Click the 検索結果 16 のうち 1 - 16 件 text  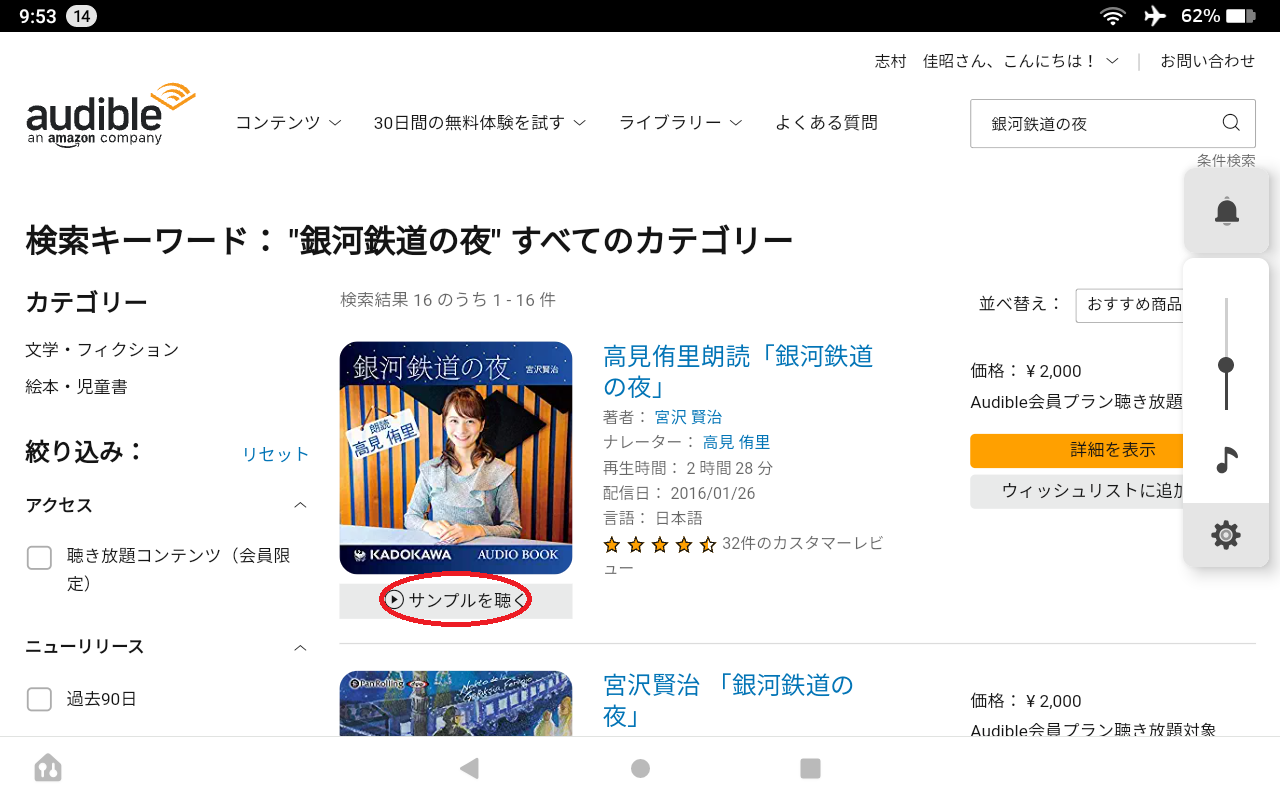448,300
